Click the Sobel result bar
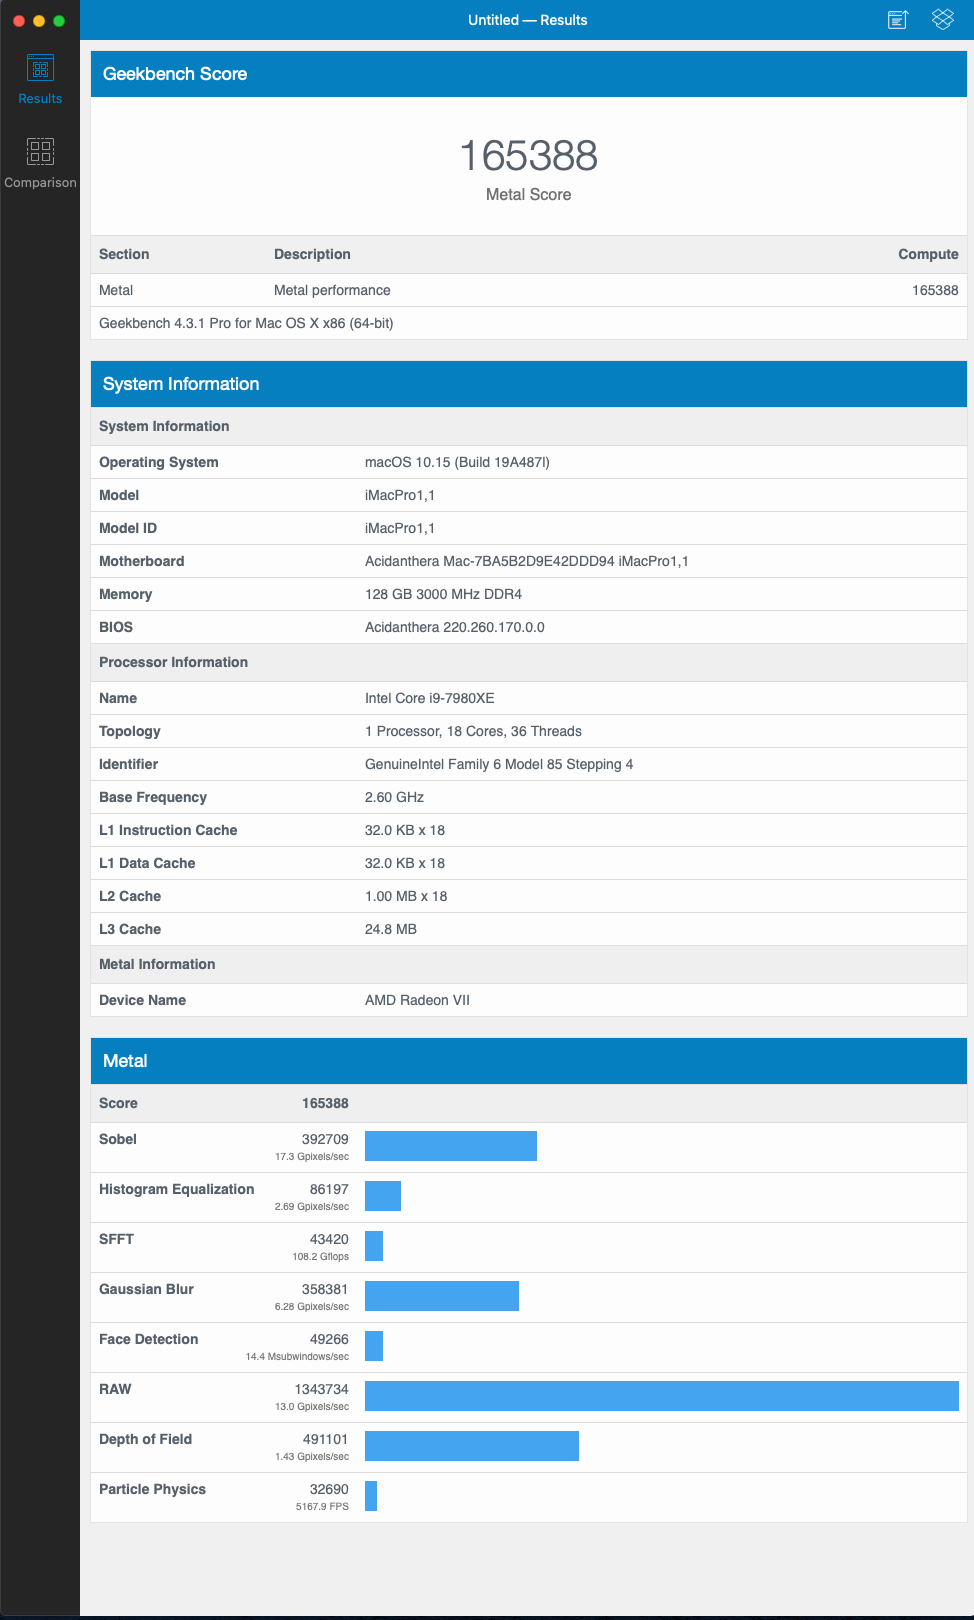The width and height of the screenshot is (974, 1620). [451, 1146]
